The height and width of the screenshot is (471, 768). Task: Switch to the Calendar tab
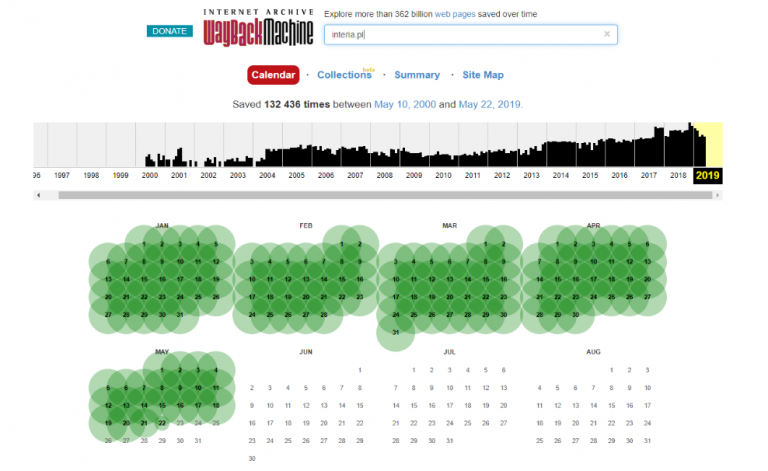[x=273, y=75]
